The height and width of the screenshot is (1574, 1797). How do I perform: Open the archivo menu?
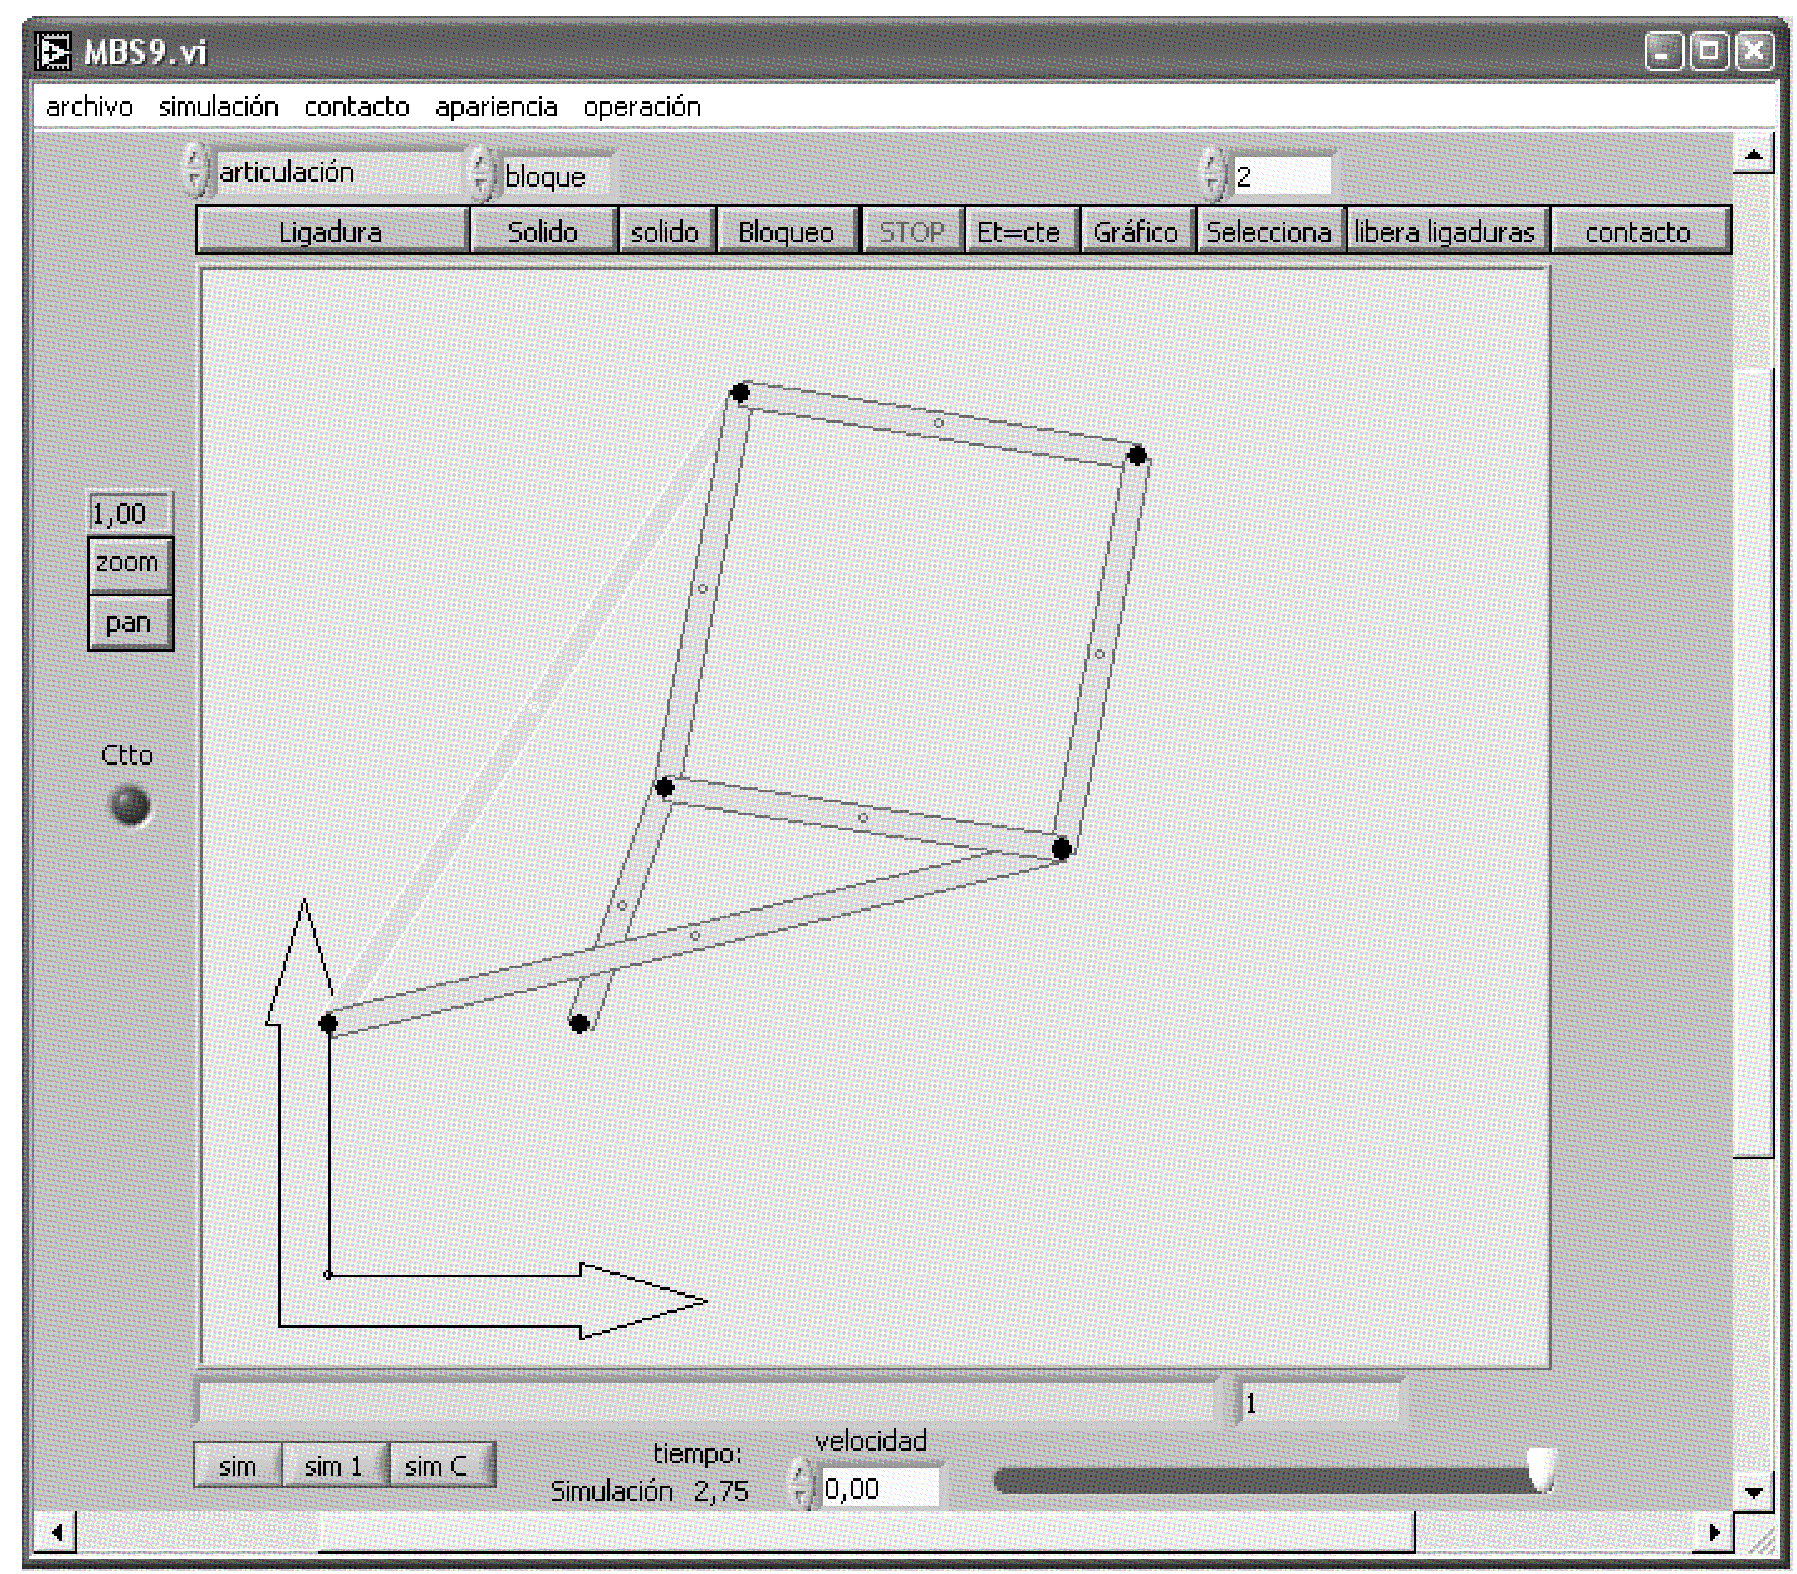tap(89, 107)
